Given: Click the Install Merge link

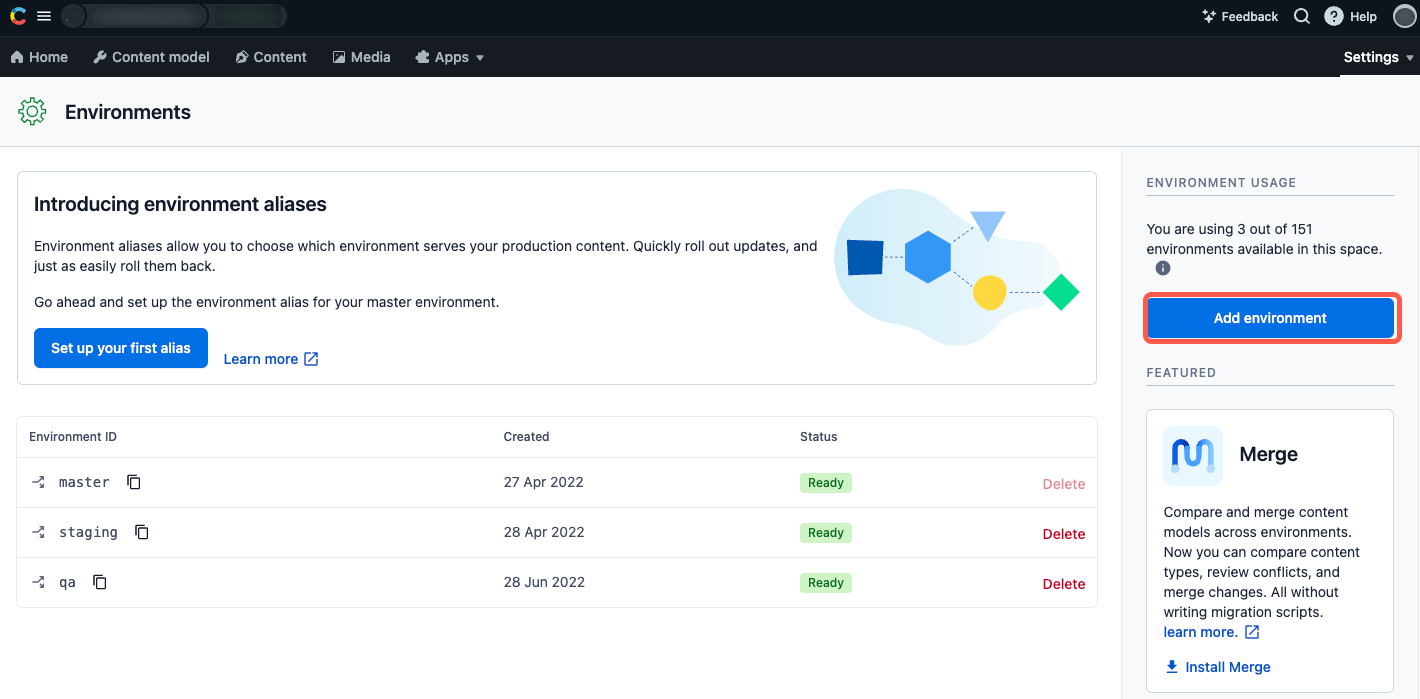Looking at the screenshot, I should 1217,667.
